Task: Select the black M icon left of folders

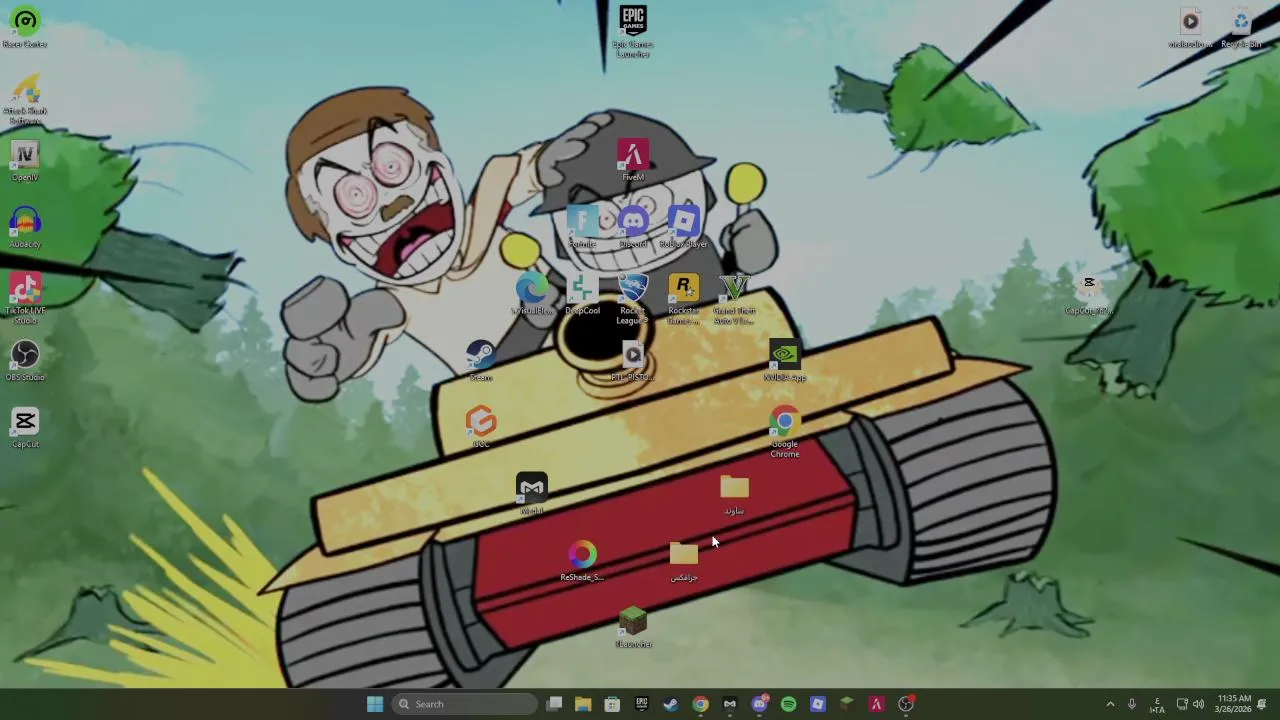Action: [531, 495]
